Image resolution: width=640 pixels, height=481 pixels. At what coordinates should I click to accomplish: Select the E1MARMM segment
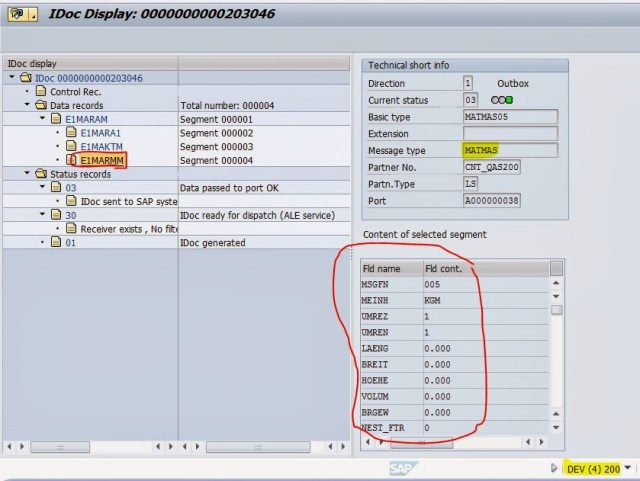[100, 160]
